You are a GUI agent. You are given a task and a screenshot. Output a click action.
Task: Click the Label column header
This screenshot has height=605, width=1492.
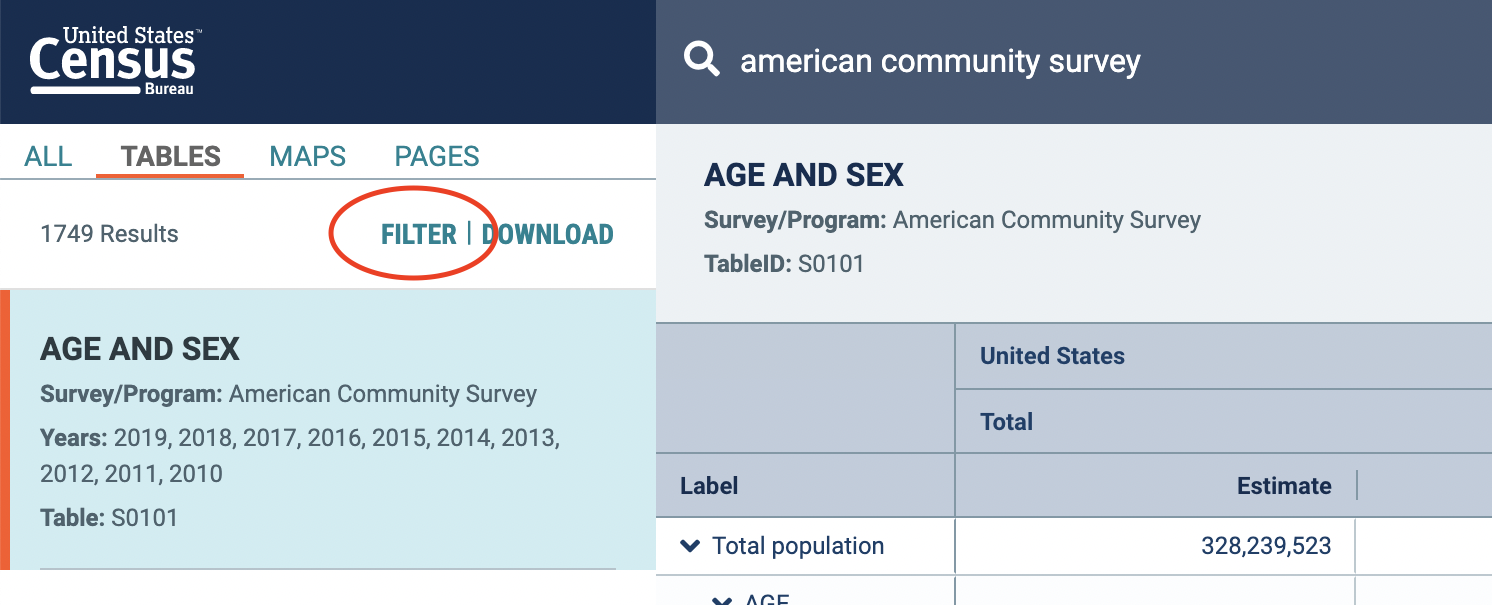[x=709, y=486]
